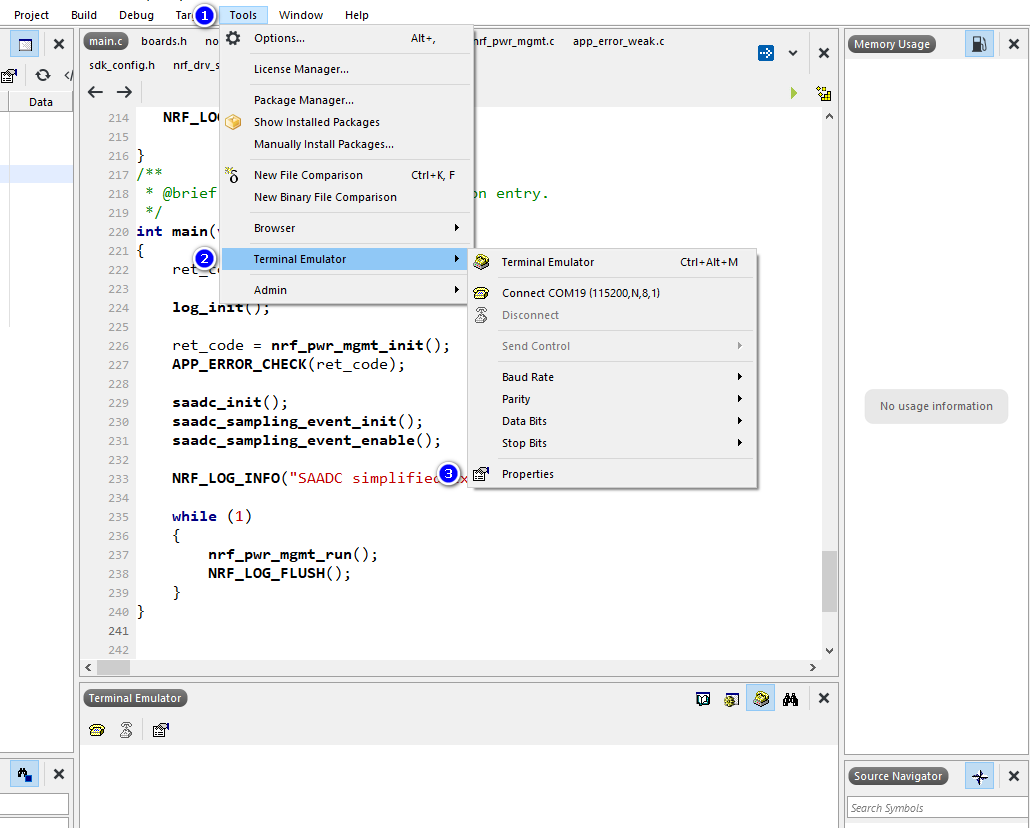Click find binoculars icon bottom-left panel
Screen dimensions: 1030x828
25,775
